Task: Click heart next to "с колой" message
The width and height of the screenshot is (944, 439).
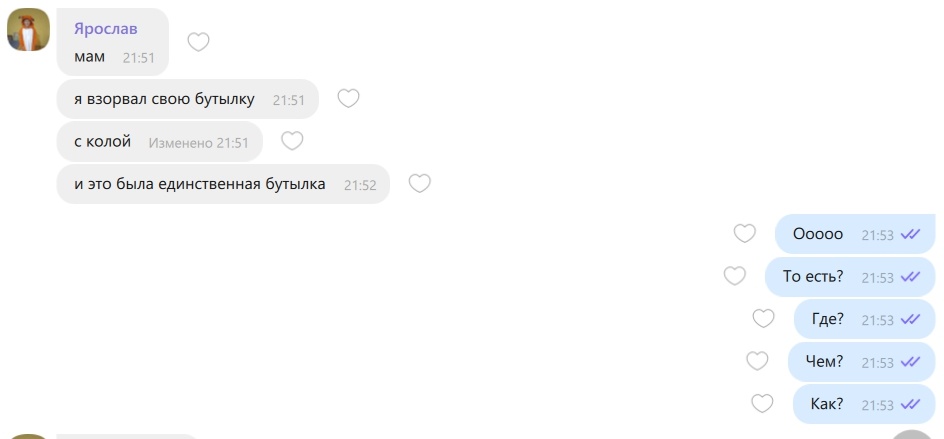Action: (x=292, y=141)
